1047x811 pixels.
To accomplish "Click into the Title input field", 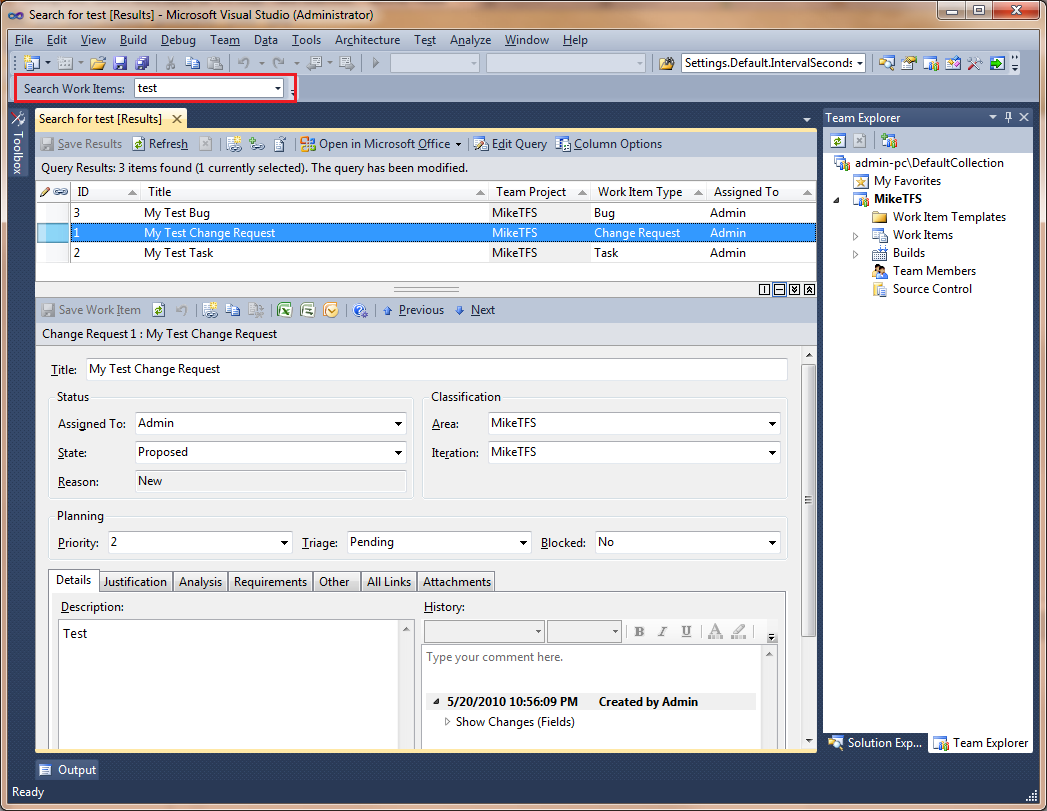I will coord(437,370).
